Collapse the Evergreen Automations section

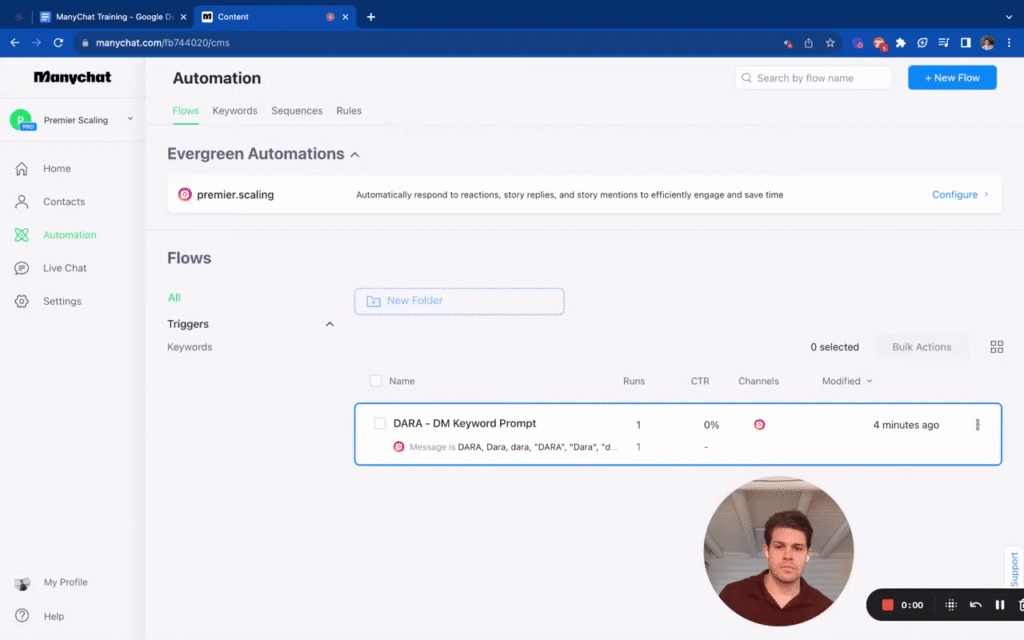355,155
